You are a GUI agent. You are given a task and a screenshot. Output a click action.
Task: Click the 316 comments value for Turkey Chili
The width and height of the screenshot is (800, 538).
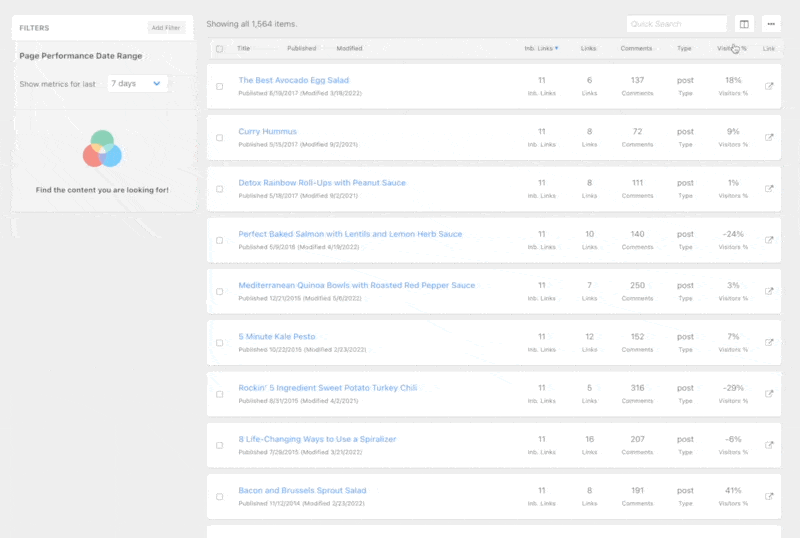(637, 388)
